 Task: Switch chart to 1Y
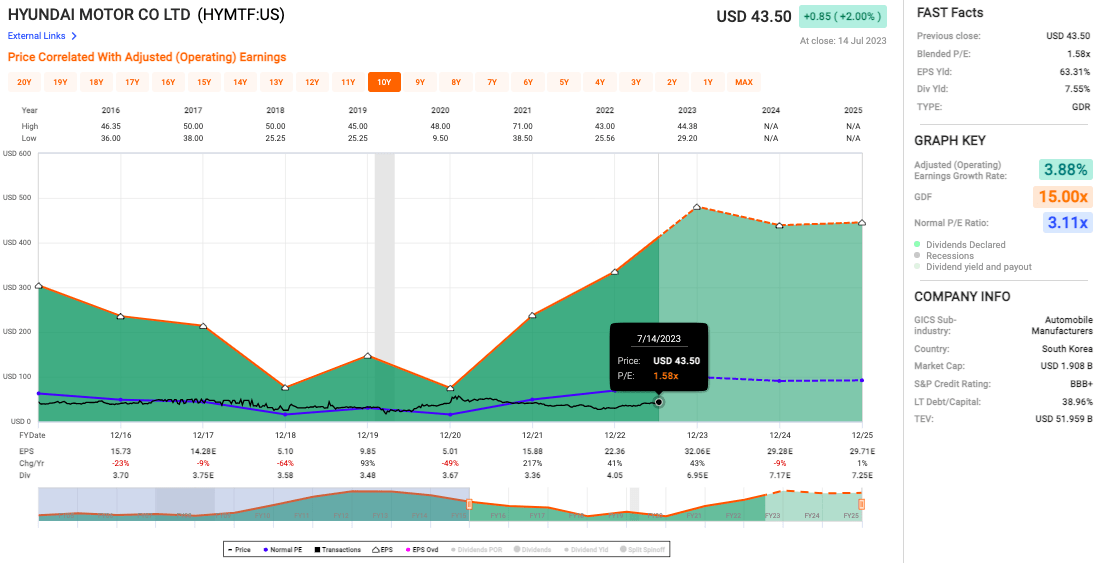point(708,82)
